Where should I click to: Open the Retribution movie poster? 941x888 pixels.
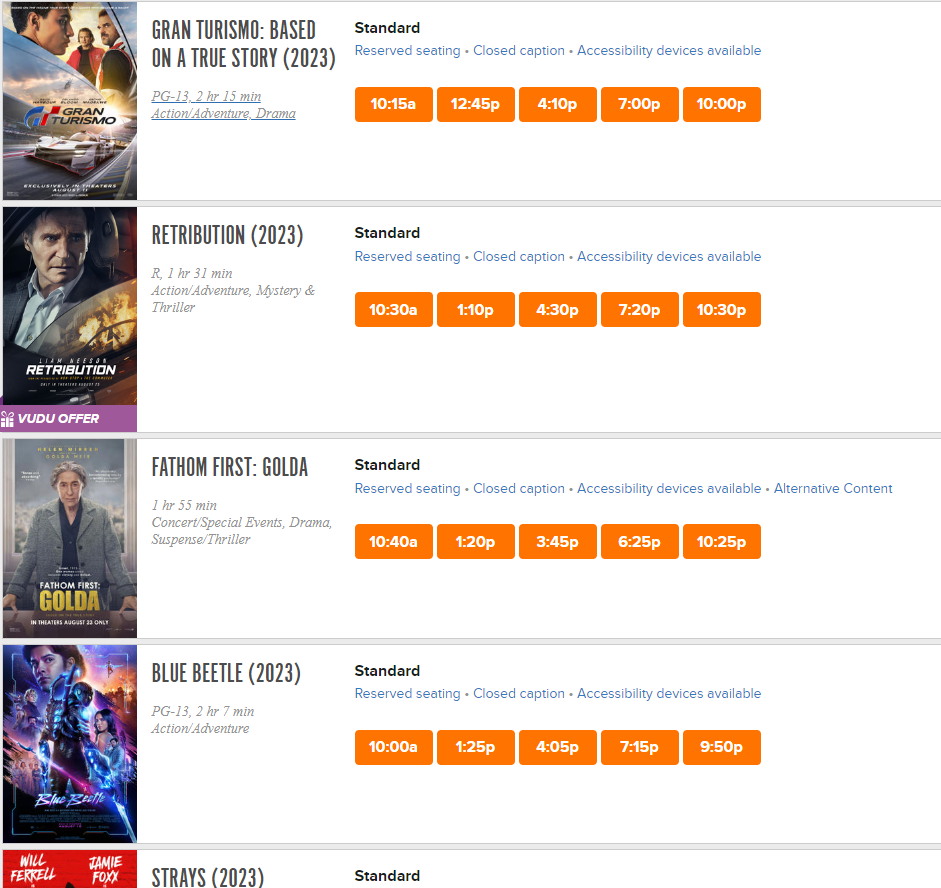pos(70,306)
